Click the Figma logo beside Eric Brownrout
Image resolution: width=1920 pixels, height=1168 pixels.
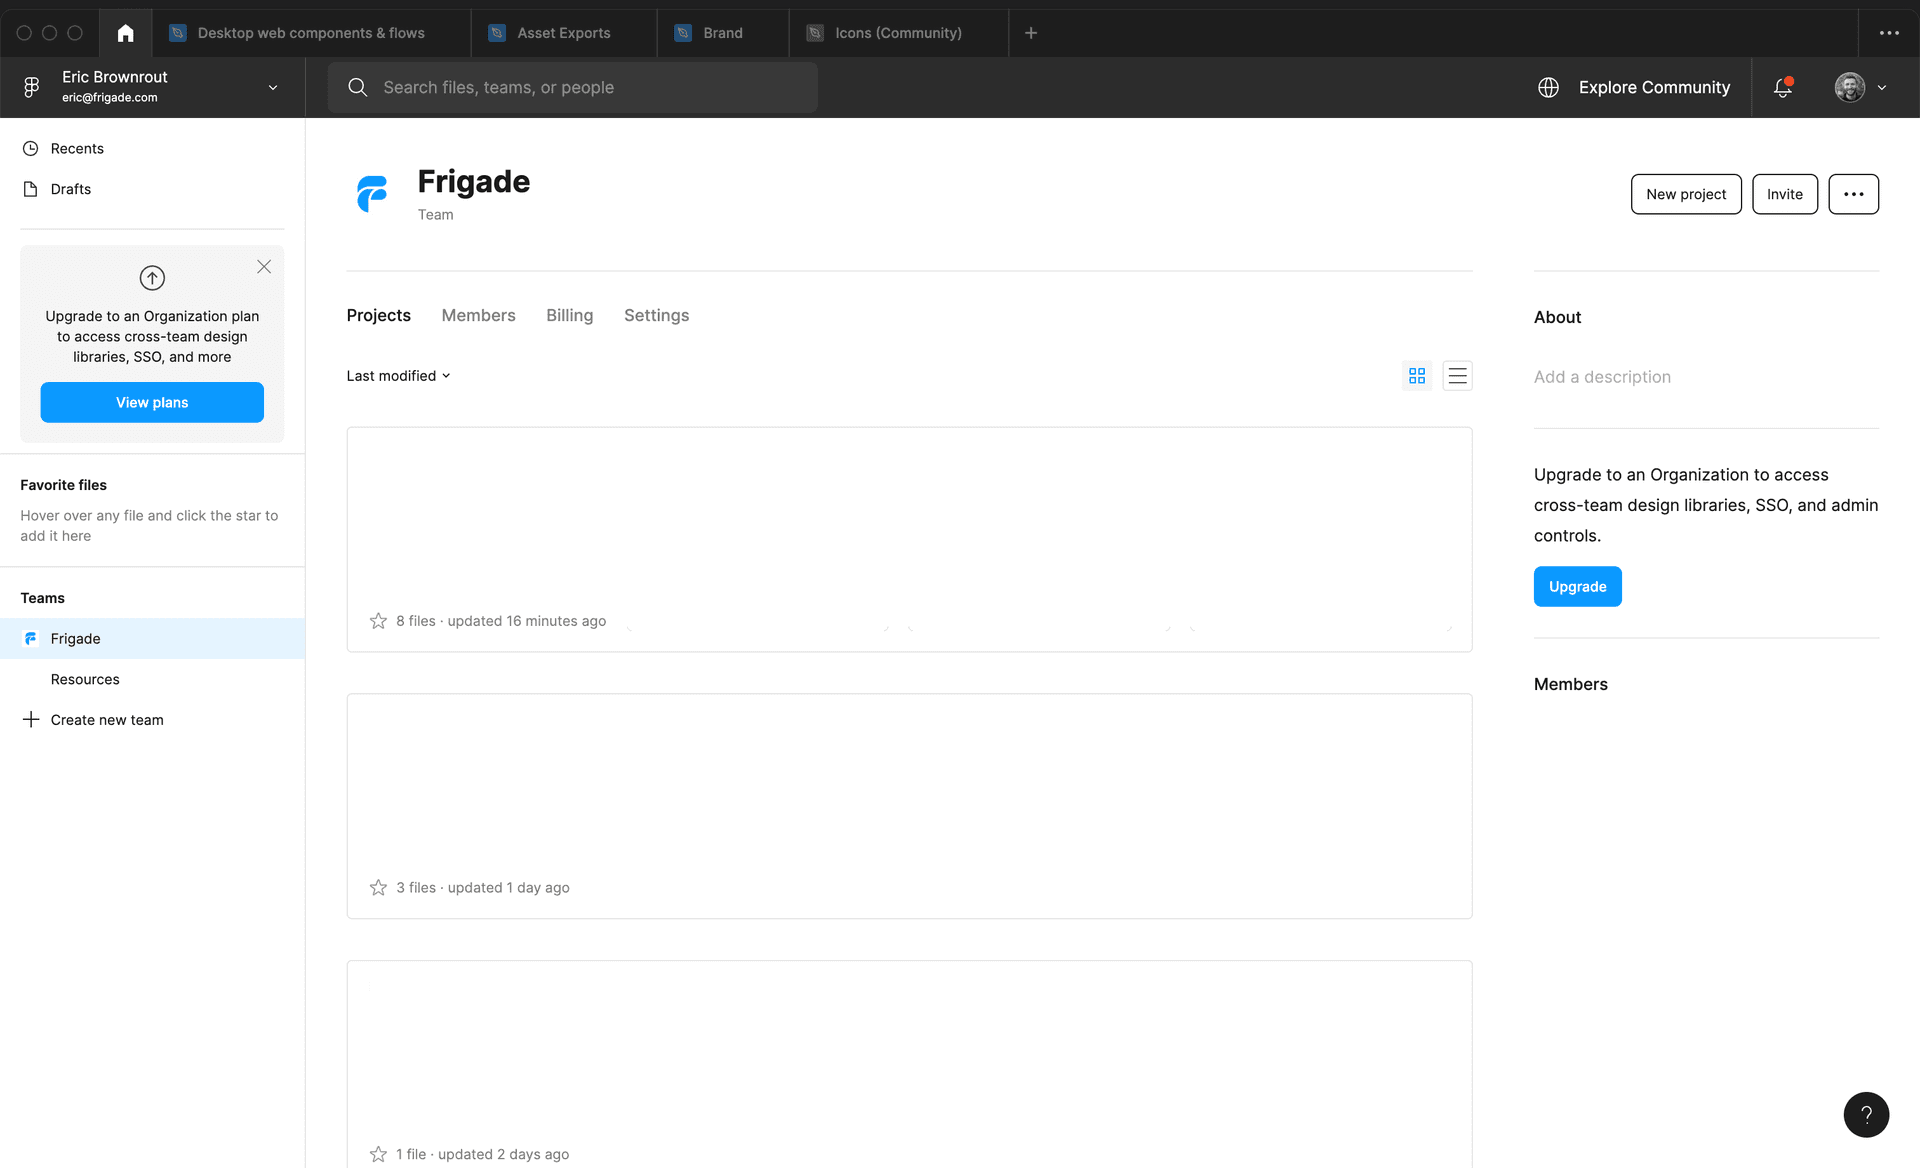coord(32,87)
